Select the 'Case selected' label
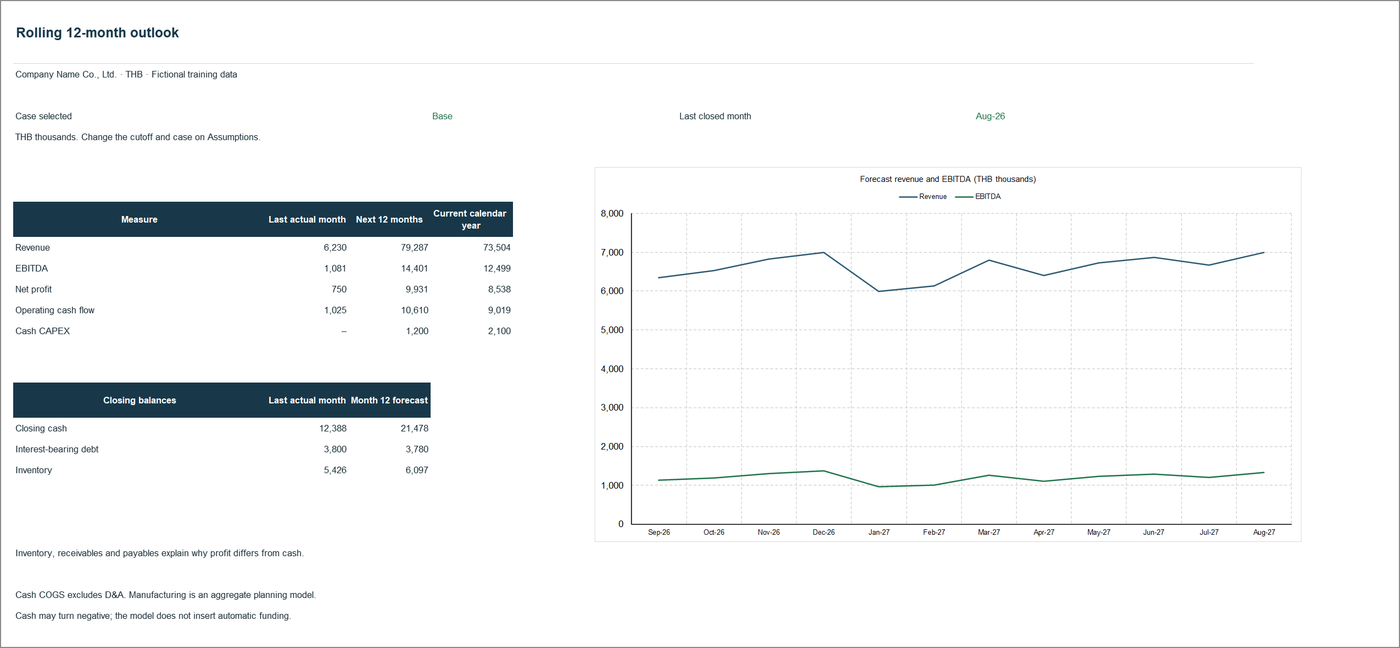This screenshot has height=648, width=1400. (x=43, y=116)
